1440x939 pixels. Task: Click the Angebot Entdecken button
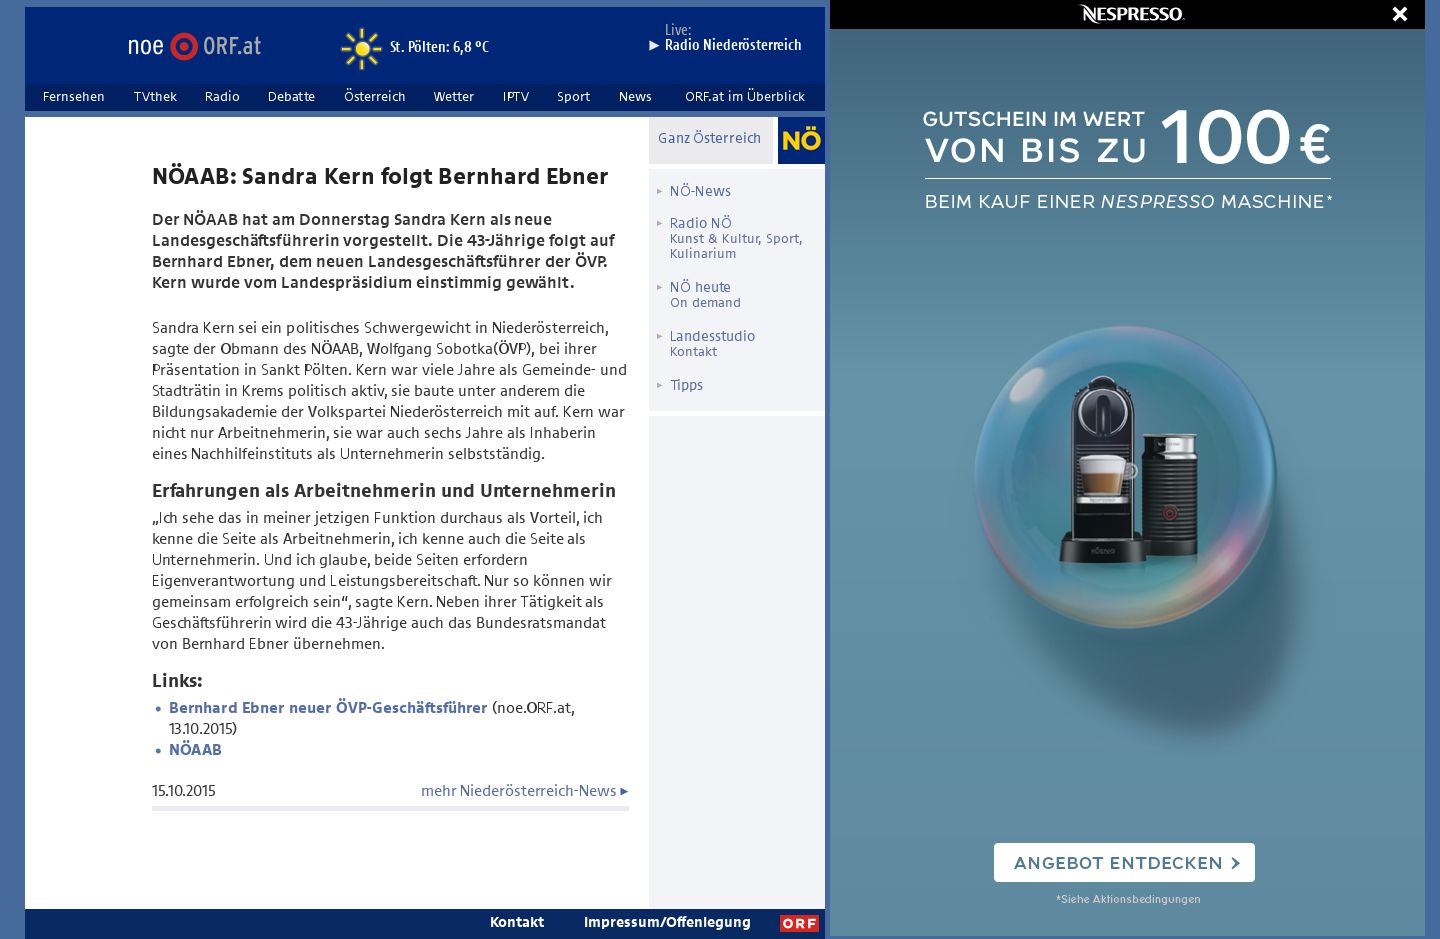coord(1124,863)
